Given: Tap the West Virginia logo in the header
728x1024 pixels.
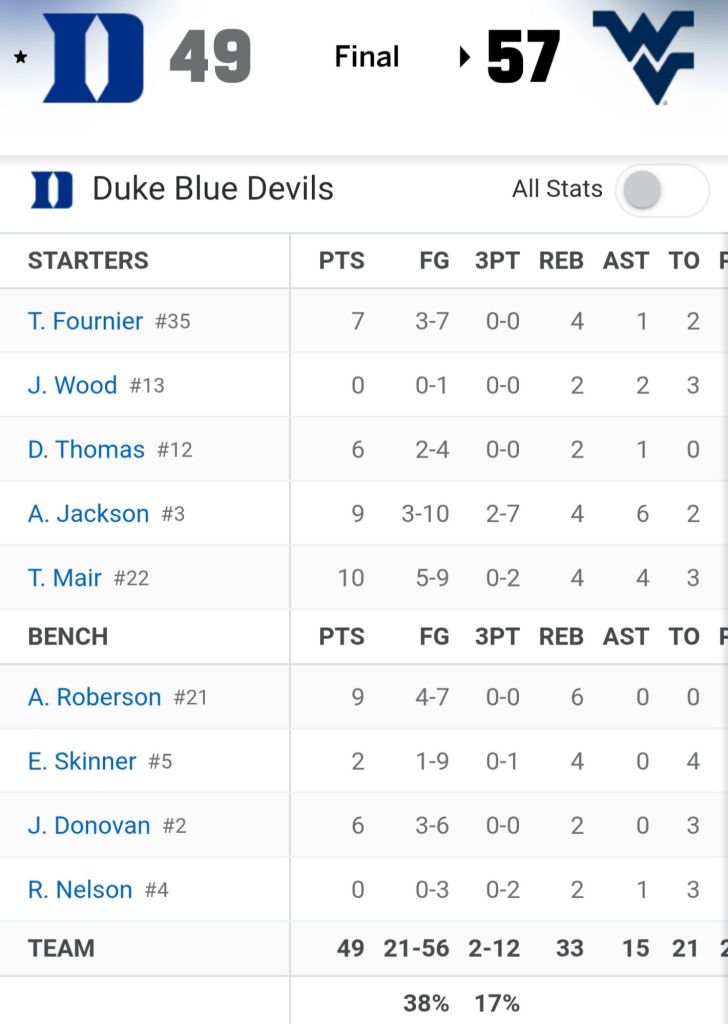Looking at the screenshot, I should click(643, 56).
